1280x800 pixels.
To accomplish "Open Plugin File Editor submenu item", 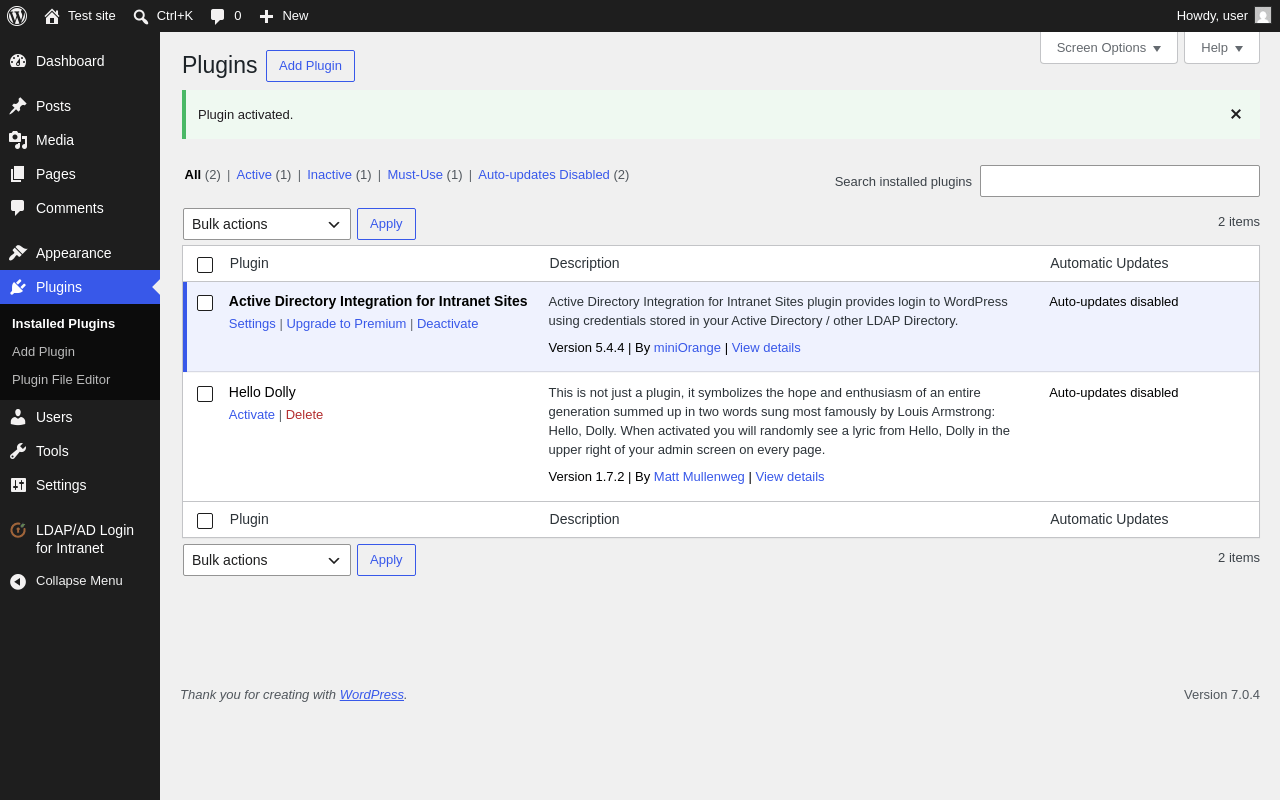I will [61, 380].
